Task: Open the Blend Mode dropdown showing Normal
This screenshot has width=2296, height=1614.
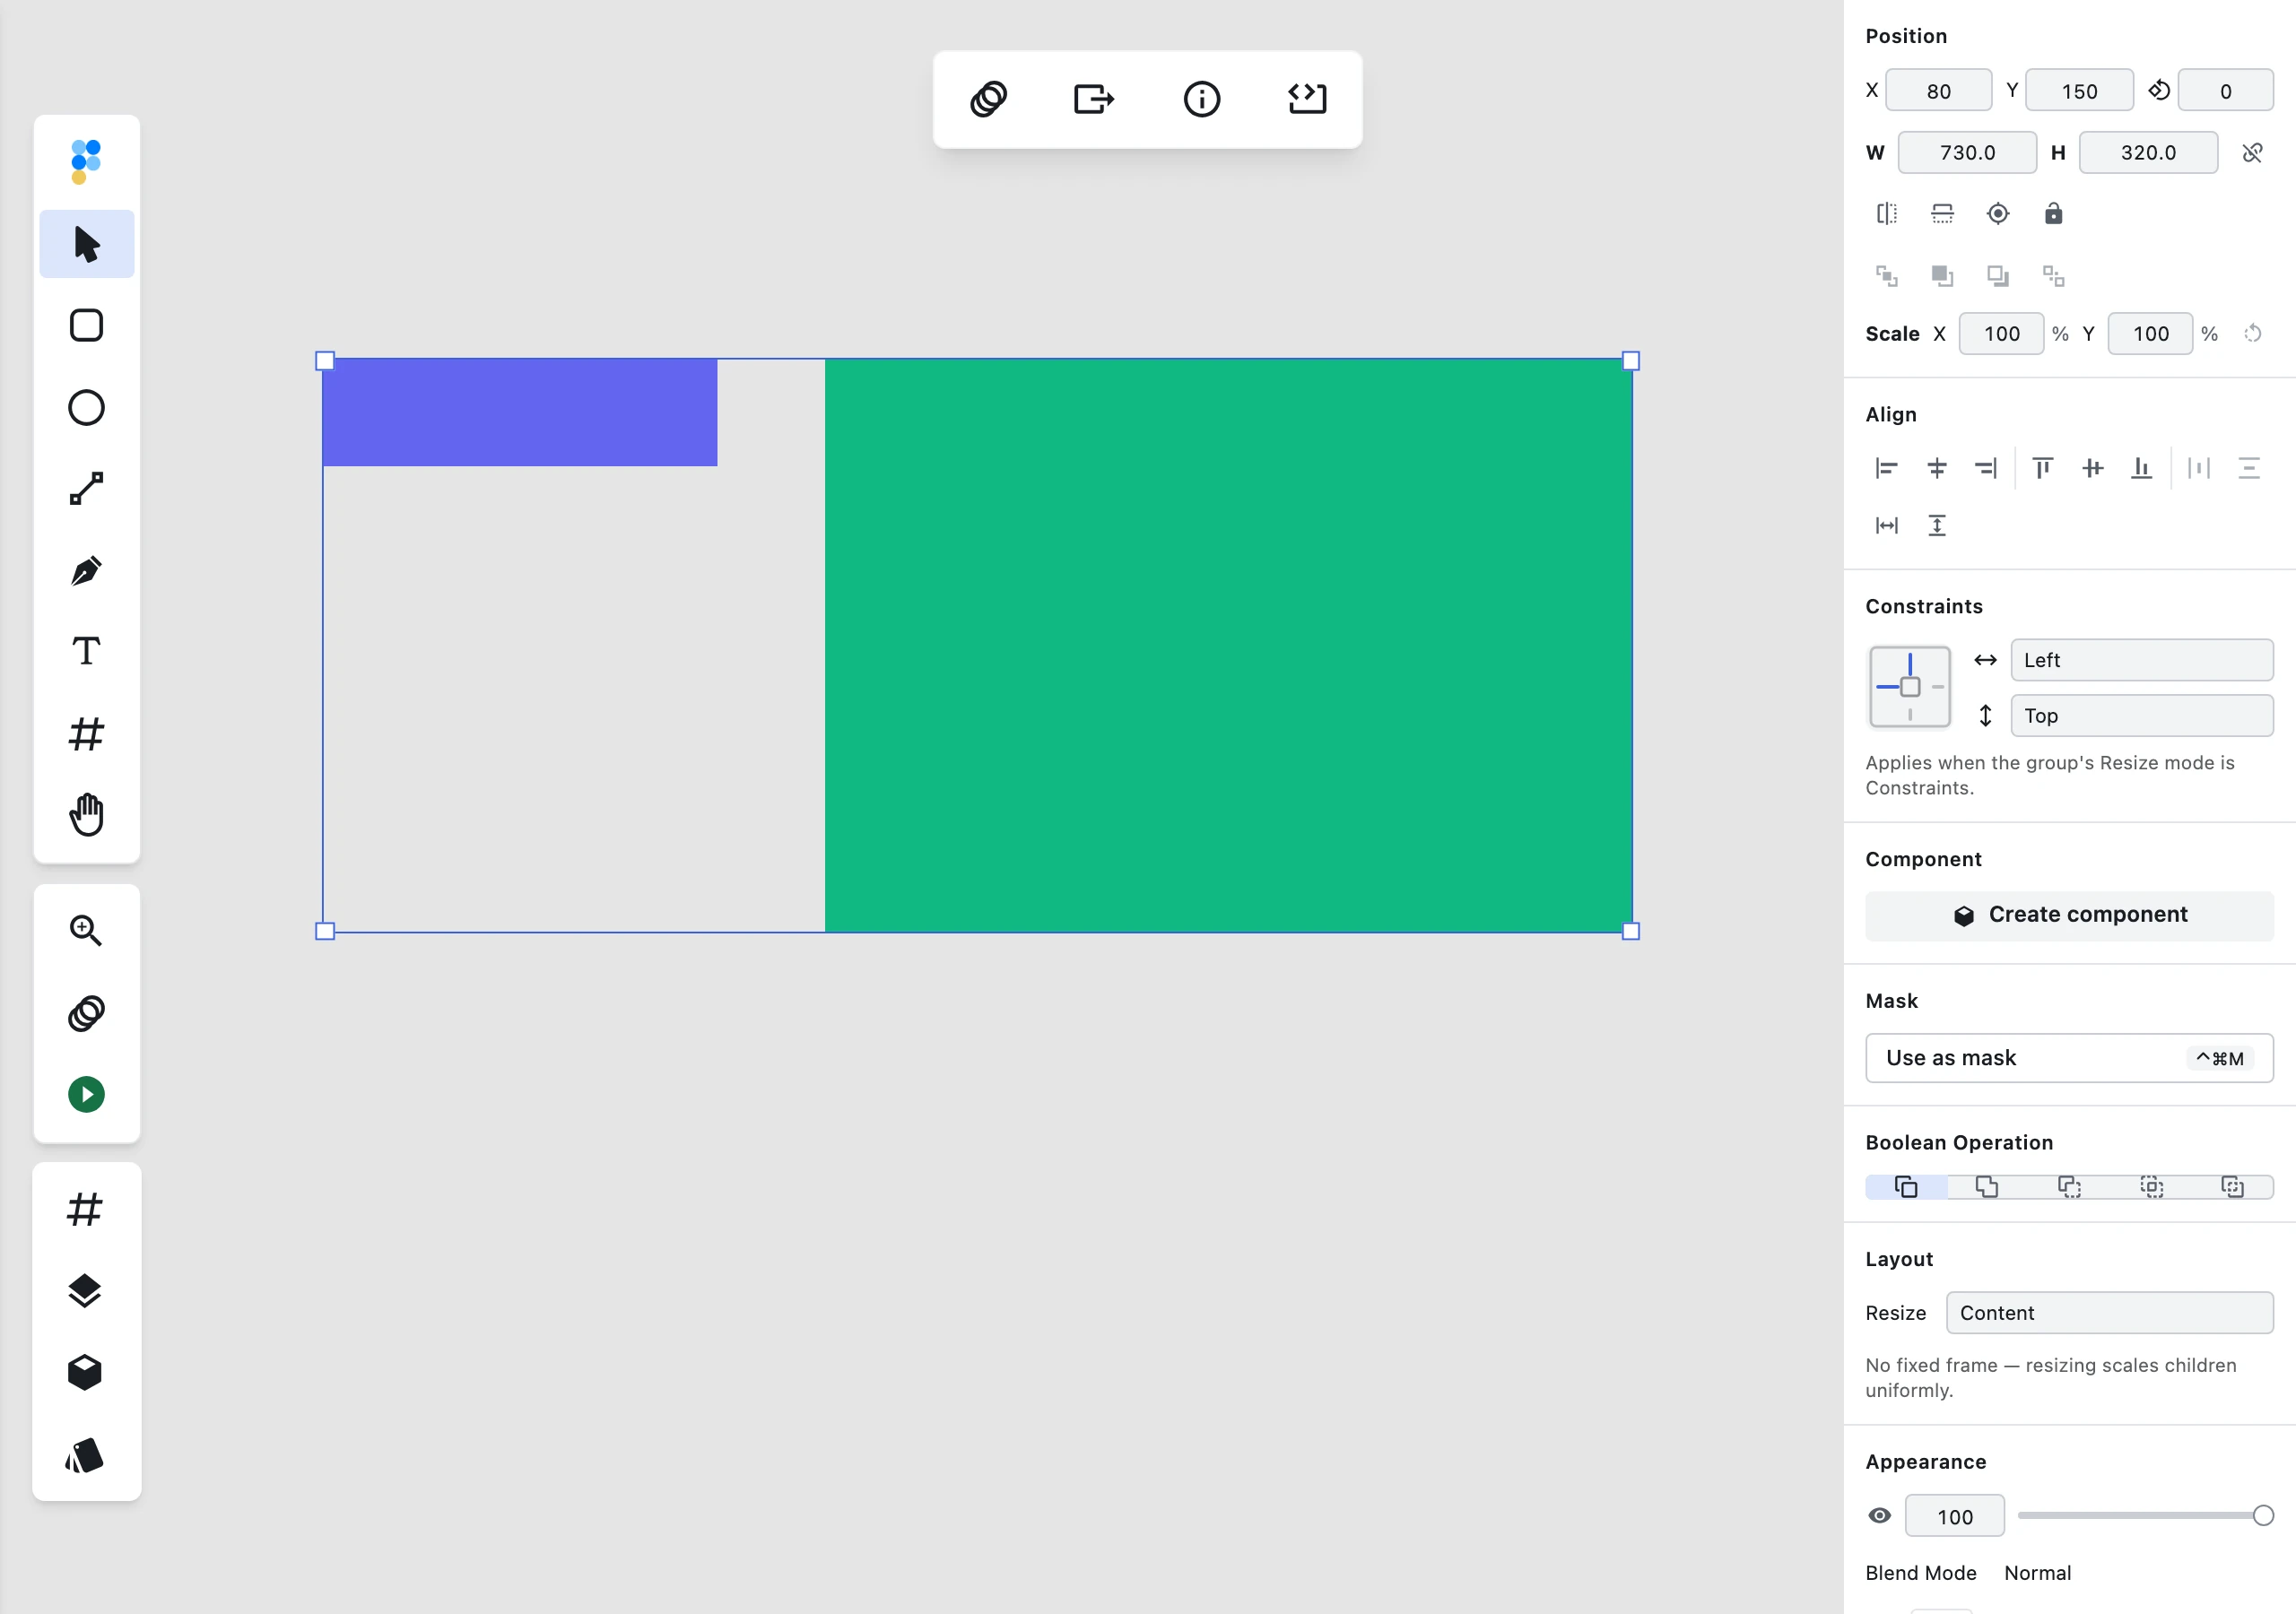Action: click(x=2038, y=1573)
